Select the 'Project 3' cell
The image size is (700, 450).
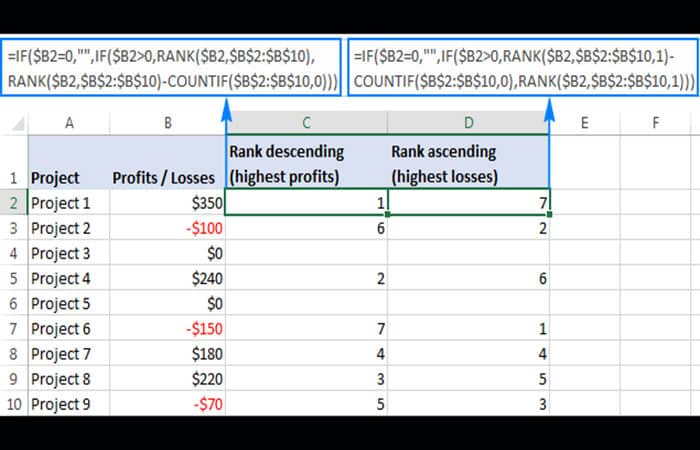pyautogui.click(x=69, y=253)
